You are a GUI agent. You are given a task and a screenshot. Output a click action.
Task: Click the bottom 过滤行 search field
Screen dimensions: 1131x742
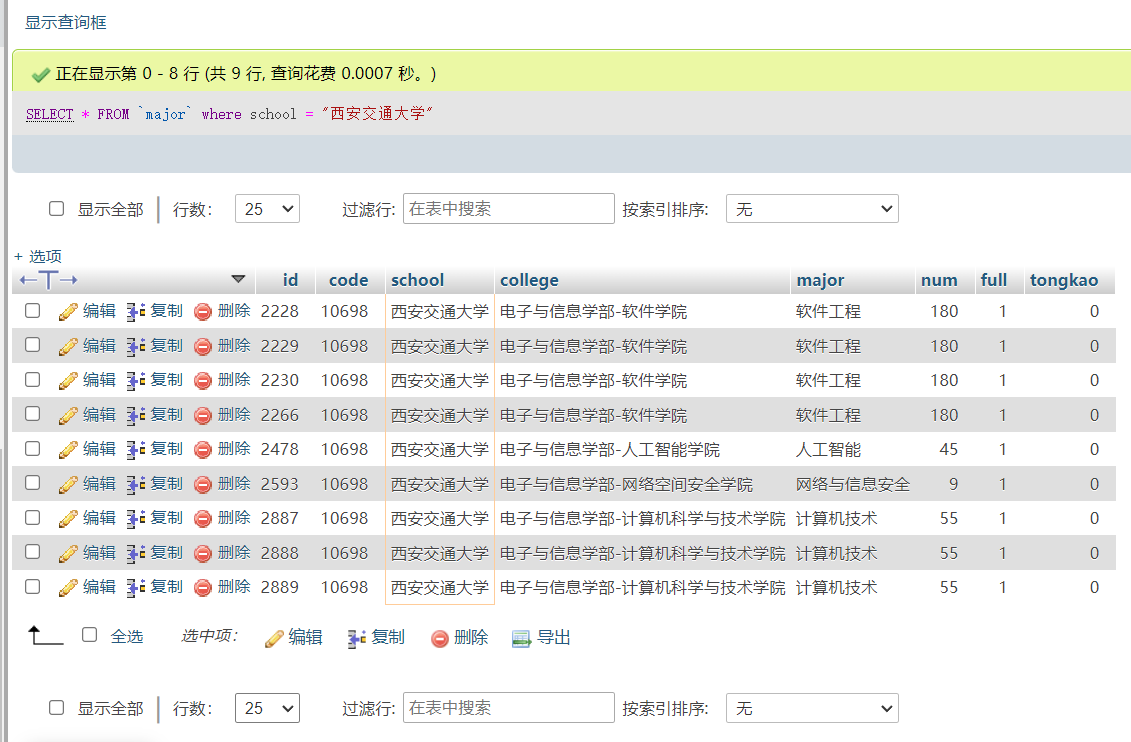pos(509,707)
